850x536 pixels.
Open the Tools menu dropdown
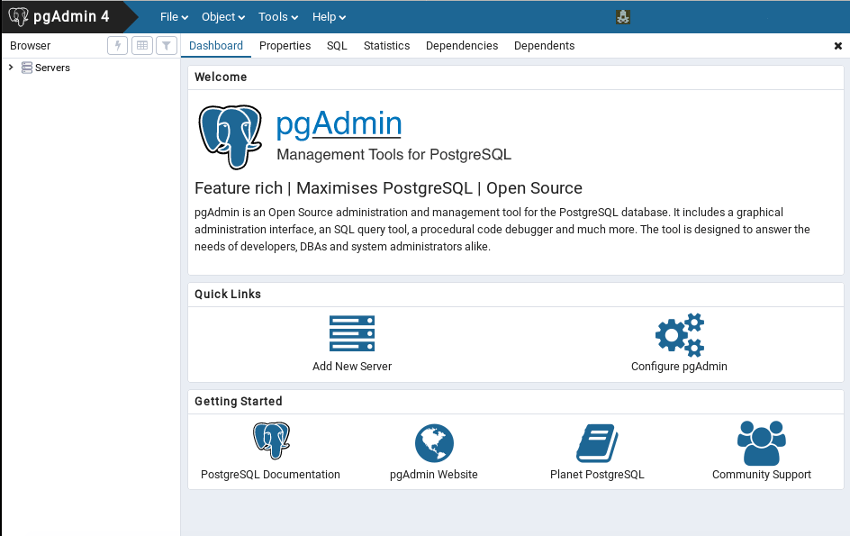coord(278,17)
